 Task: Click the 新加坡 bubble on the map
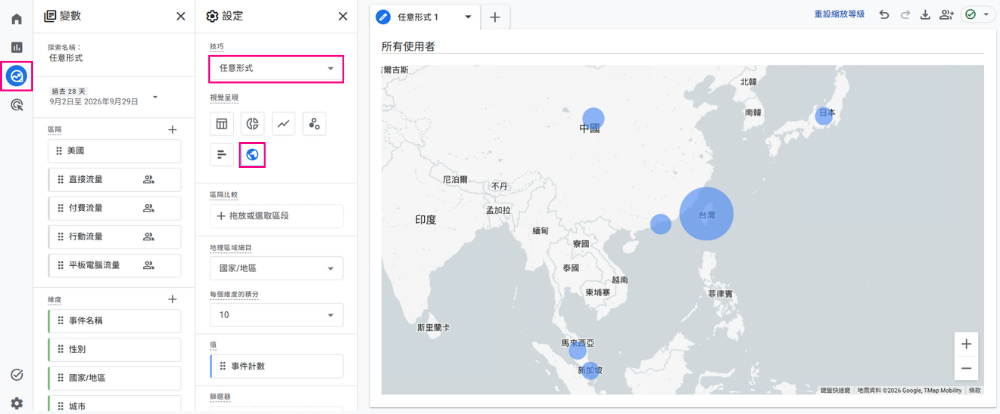pyautogui.click(x=591, y=371)
